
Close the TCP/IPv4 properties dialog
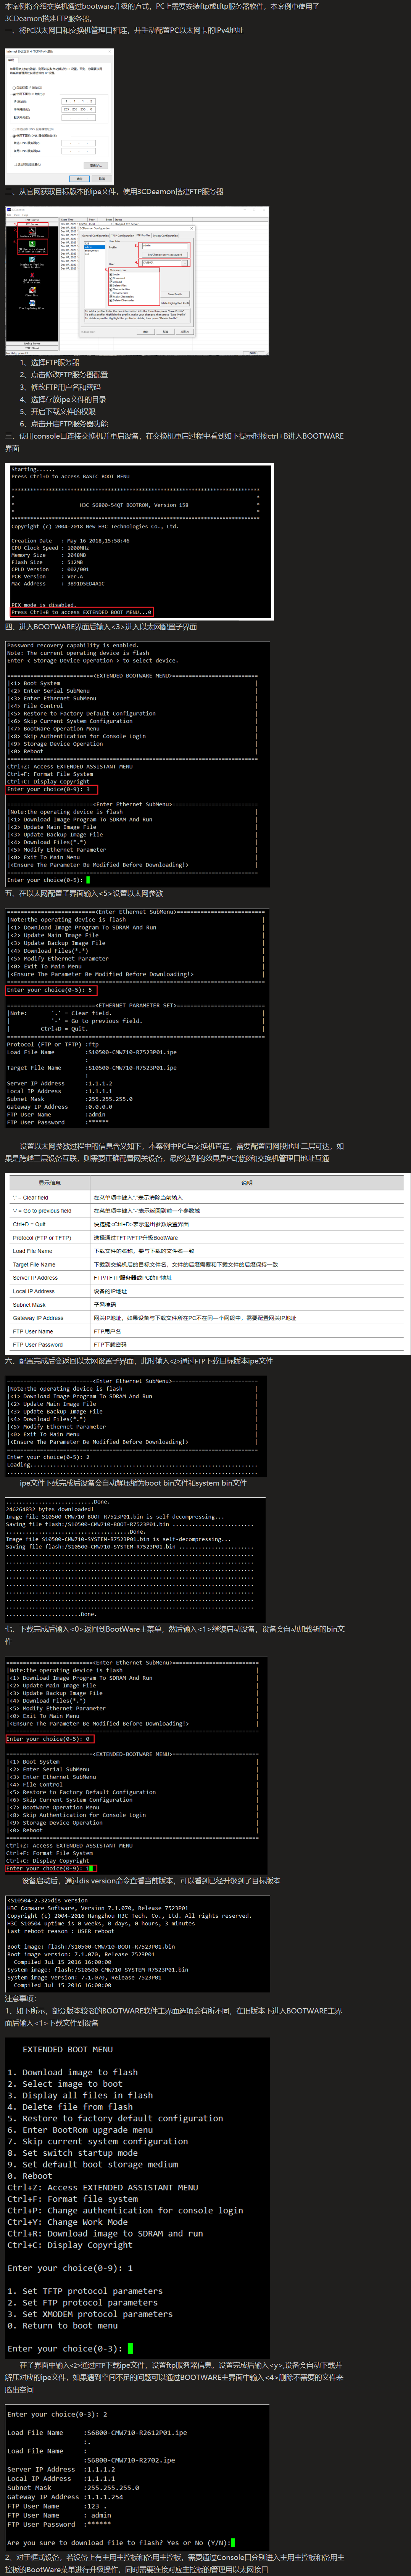[110, 51]
